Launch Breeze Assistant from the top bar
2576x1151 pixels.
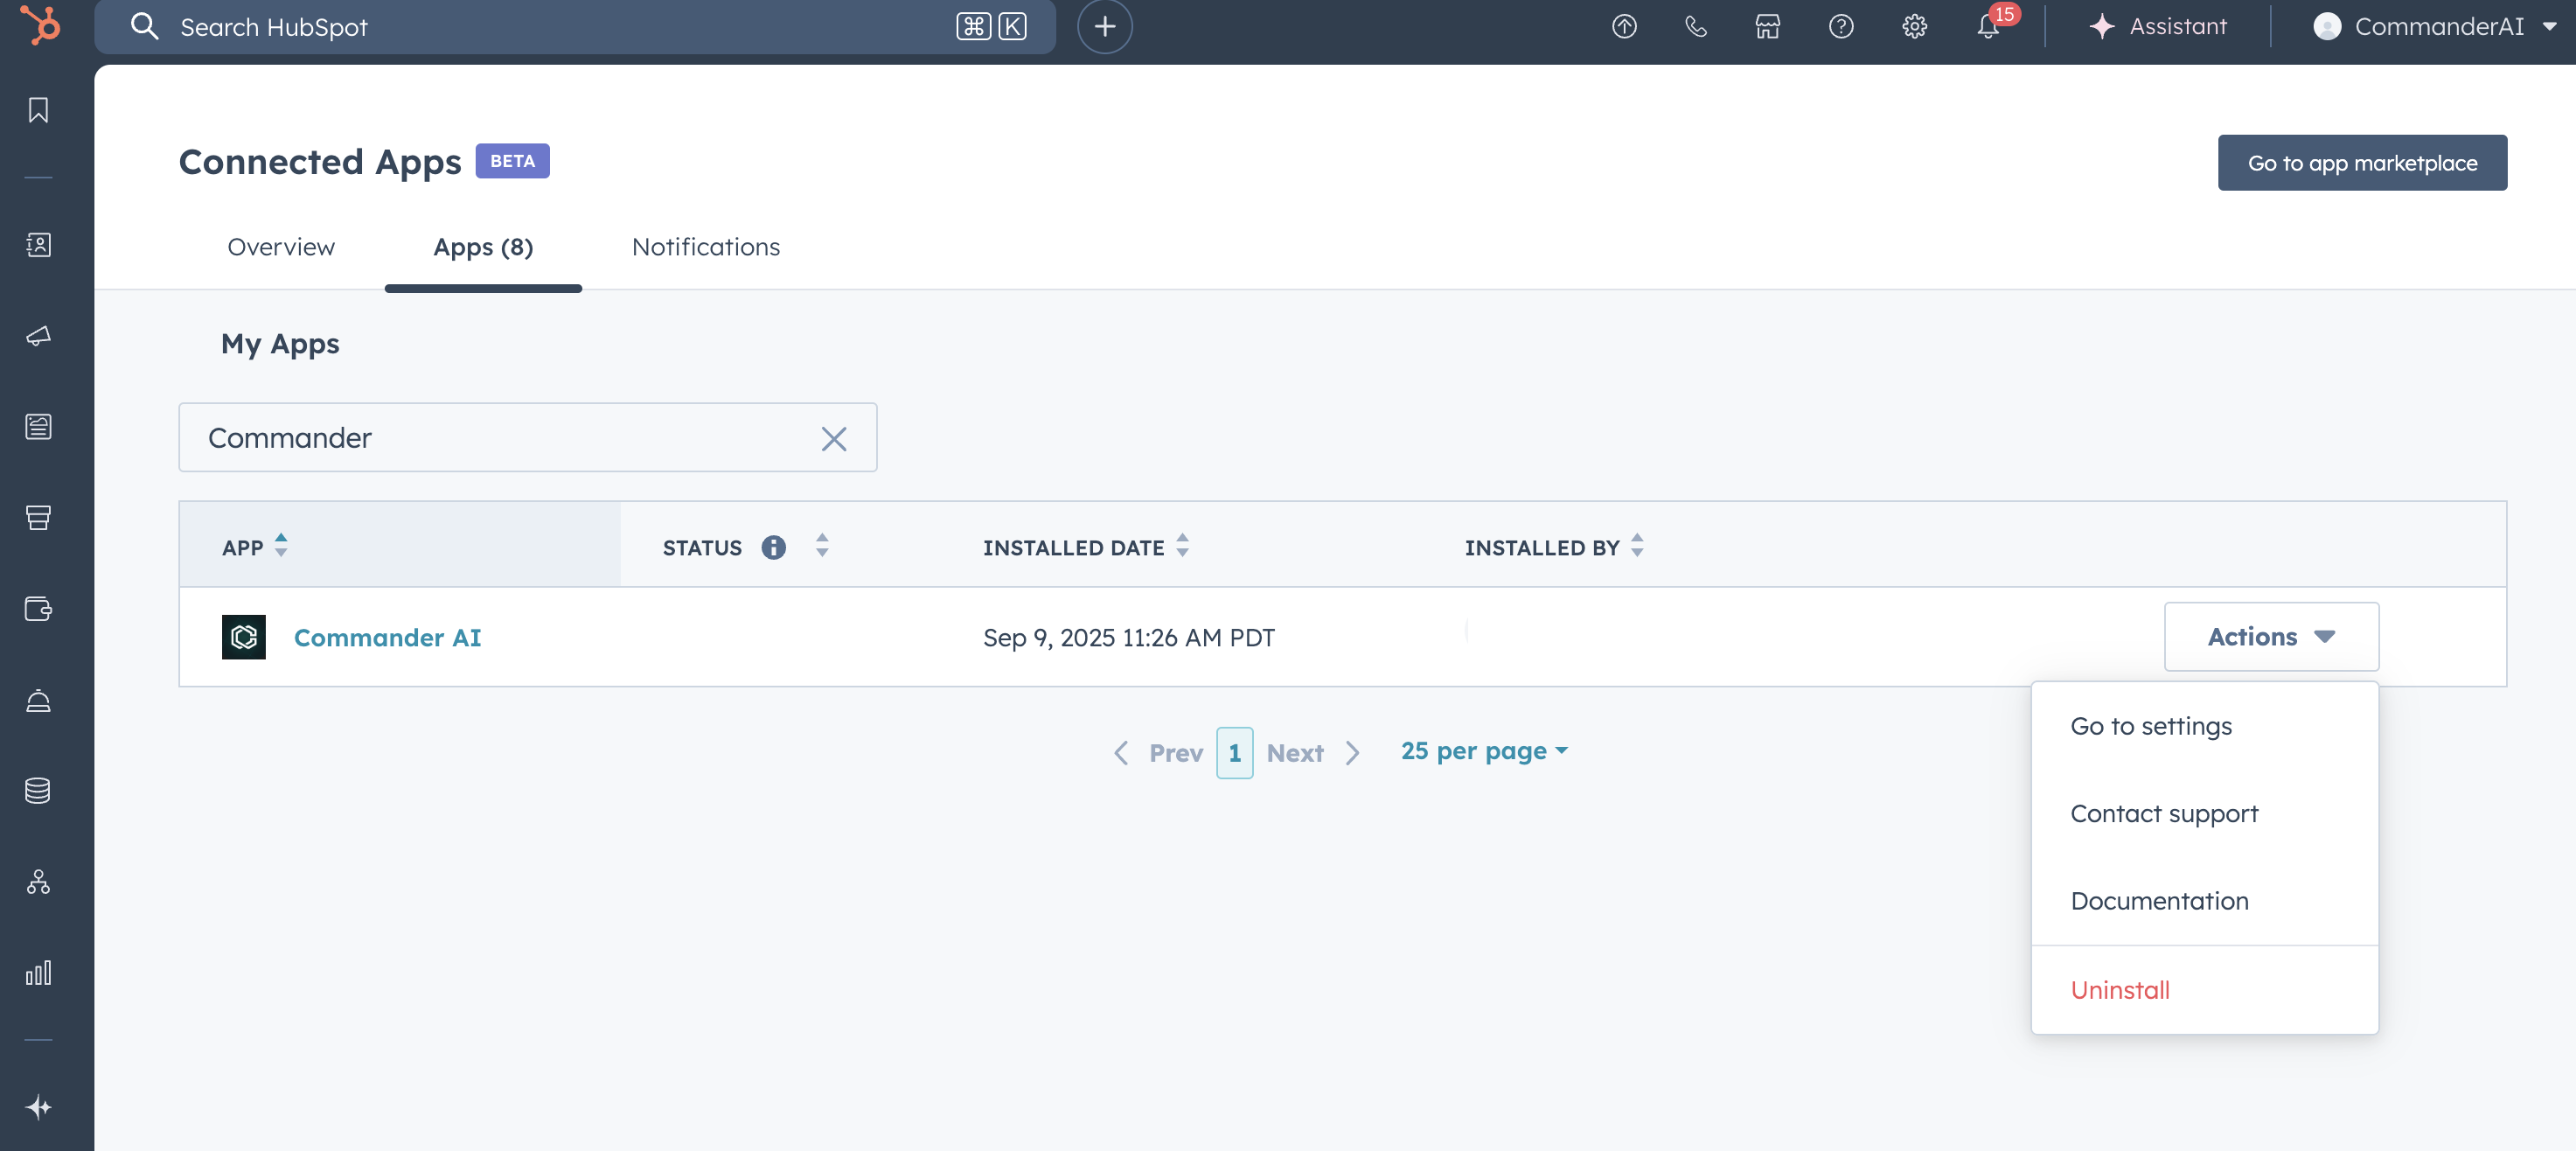[2158, 27]
